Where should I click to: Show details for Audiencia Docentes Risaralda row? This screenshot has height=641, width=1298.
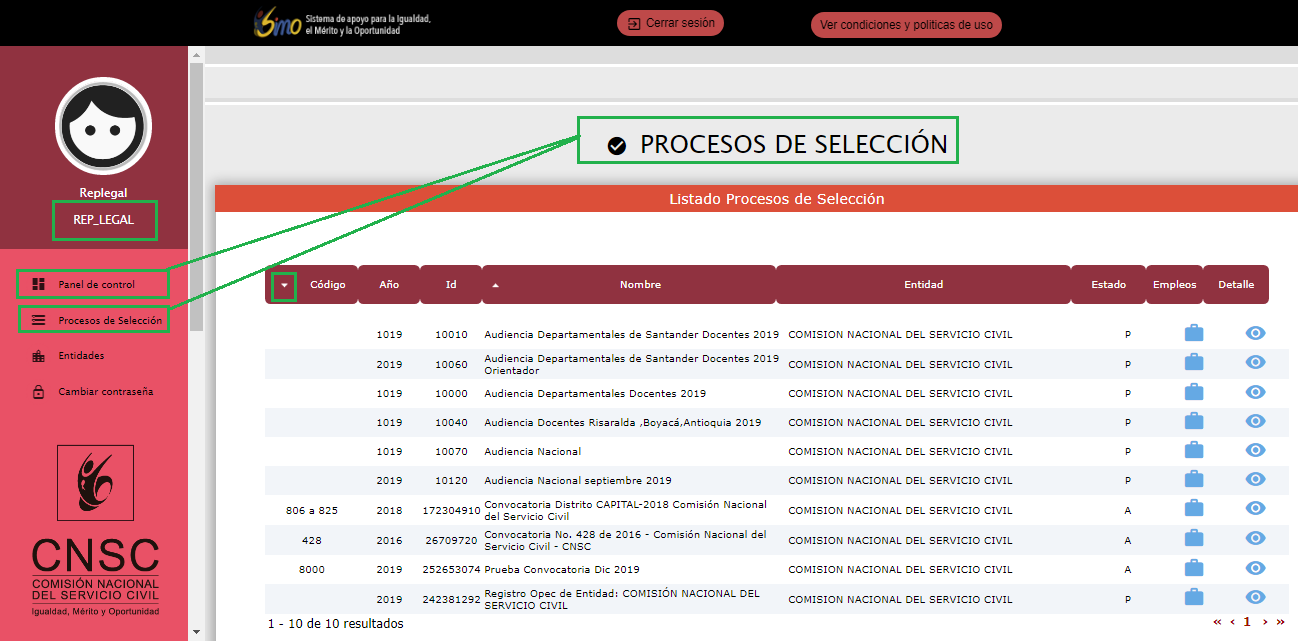1255,421
